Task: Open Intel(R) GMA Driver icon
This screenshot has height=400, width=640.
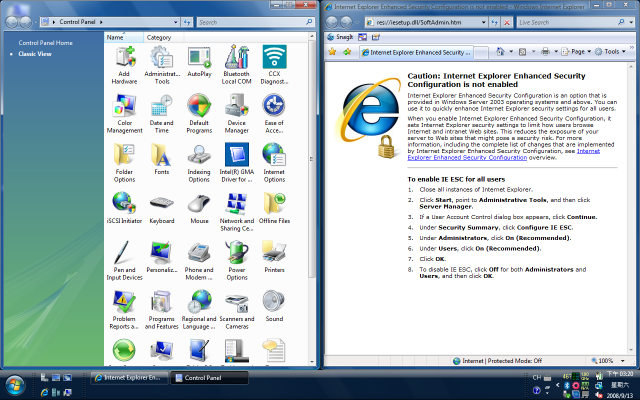Action: pos(237,163)
